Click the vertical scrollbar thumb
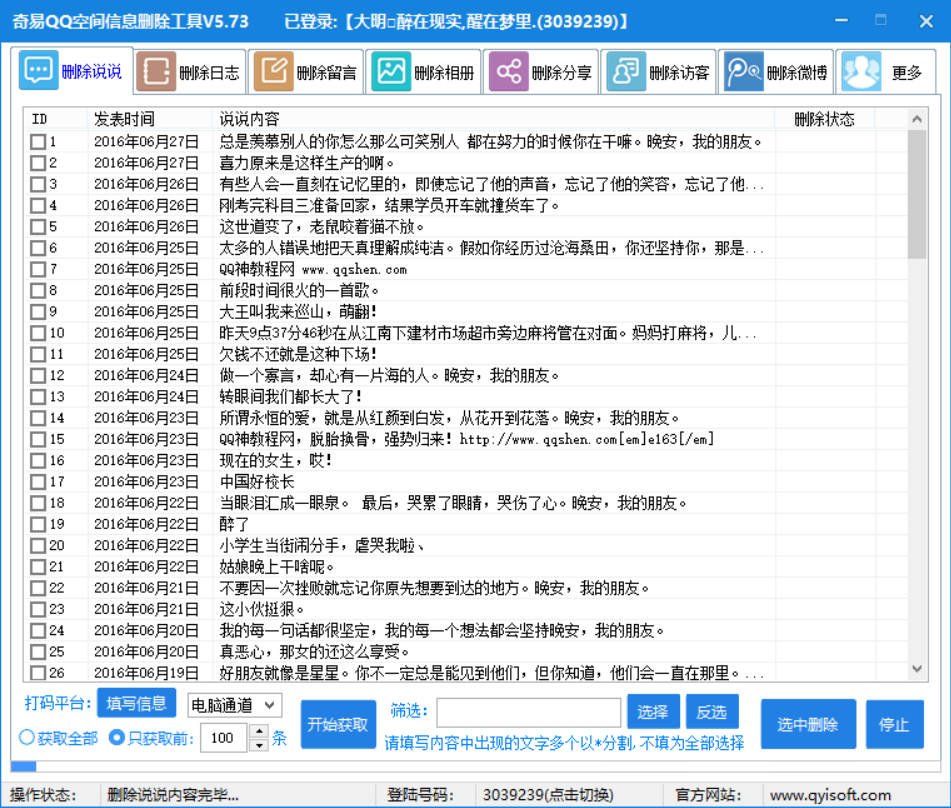The width and height of the screenshot is (951, 808). 917,194
